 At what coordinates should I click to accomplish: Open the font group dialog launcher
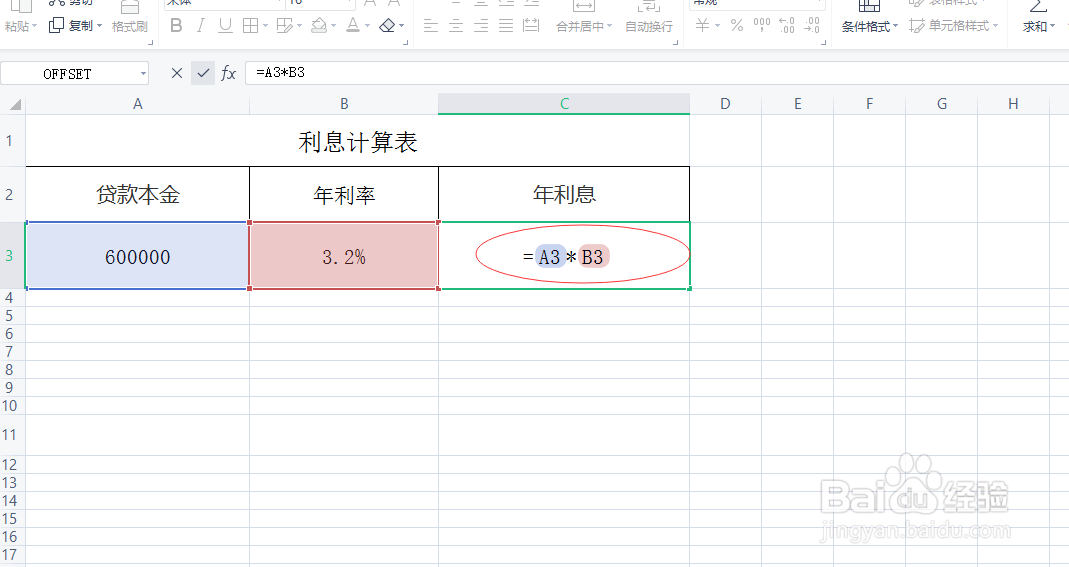pos(406,42)
